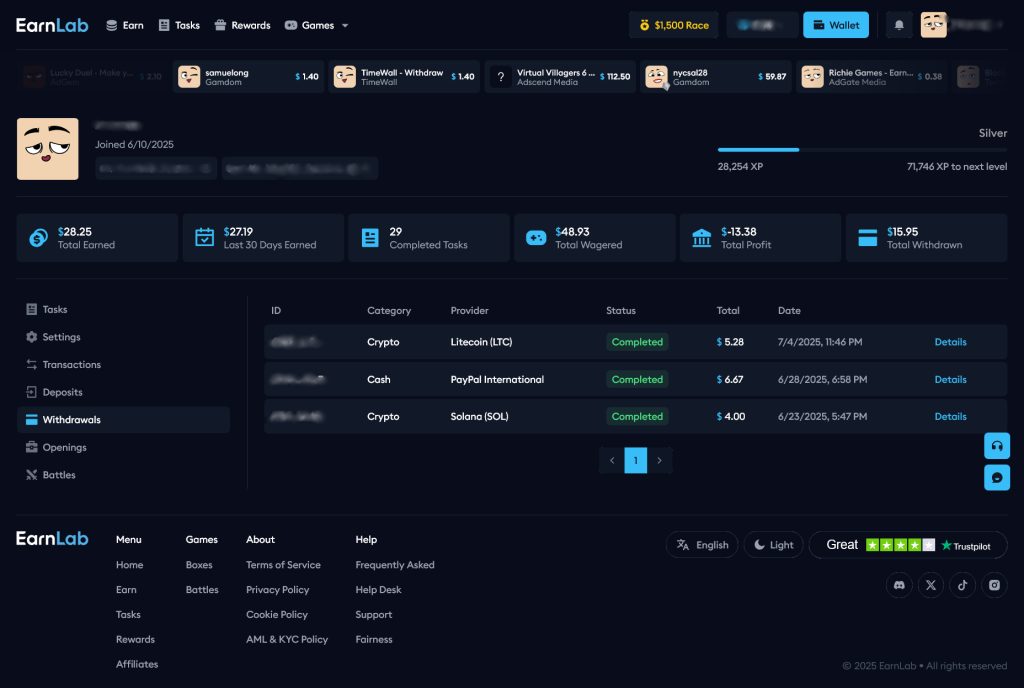Viewport: 1024px width, 688px height.
Task: Open Terms of Service footer link
Action: pos(283,565)
